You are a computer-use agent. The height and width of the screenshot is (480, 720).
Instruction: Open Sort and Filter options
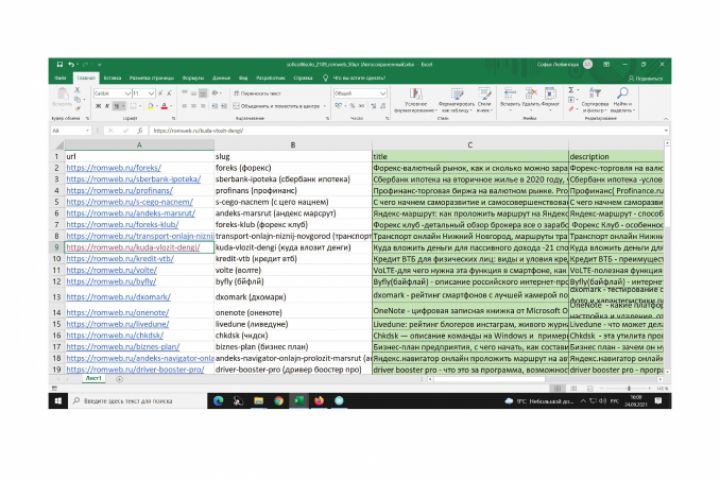(595, 100)
